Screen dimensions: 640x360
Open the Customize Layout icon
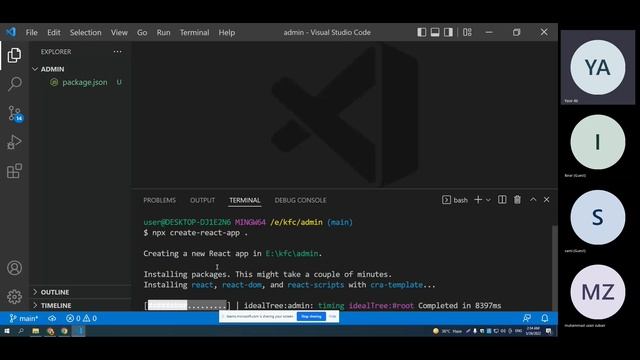(x=467, y=32)
